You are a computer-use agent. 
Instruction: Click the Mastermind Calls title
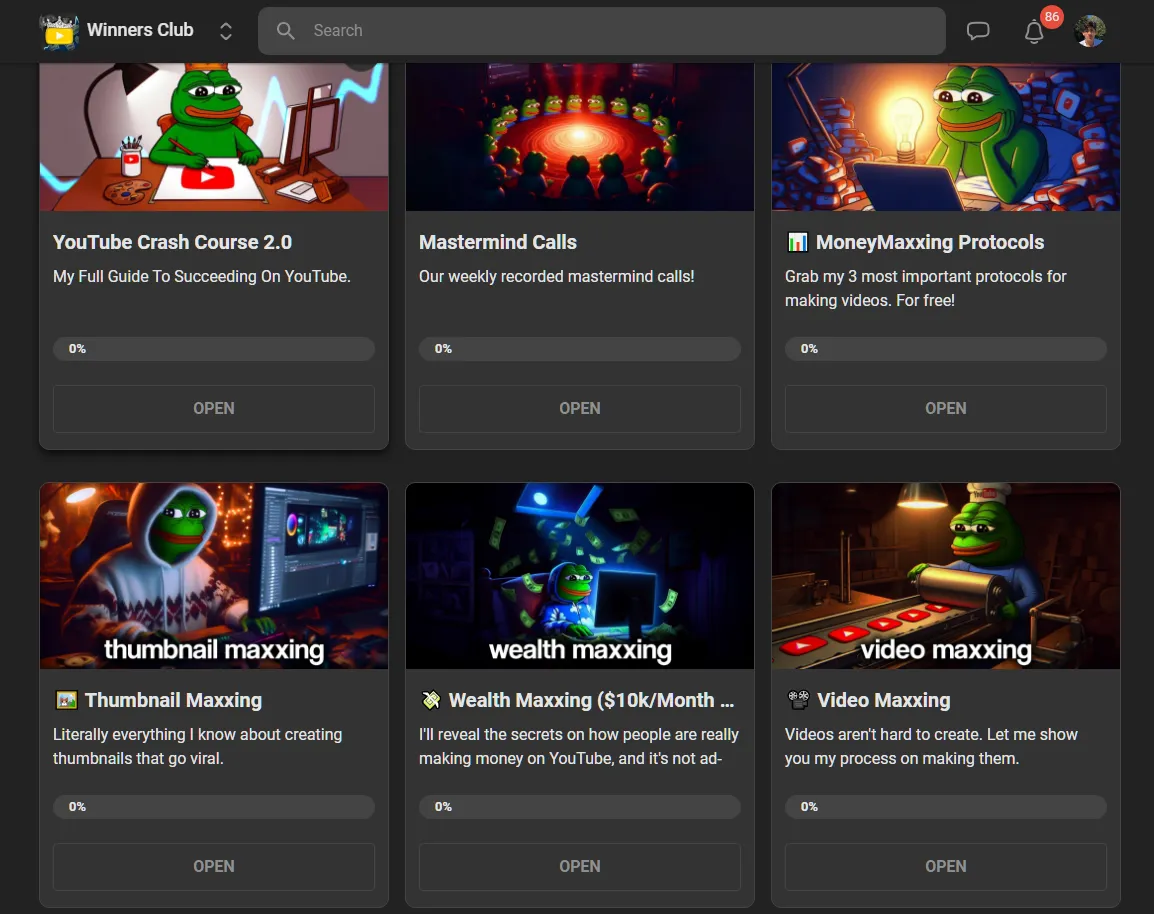pos(498,242)
